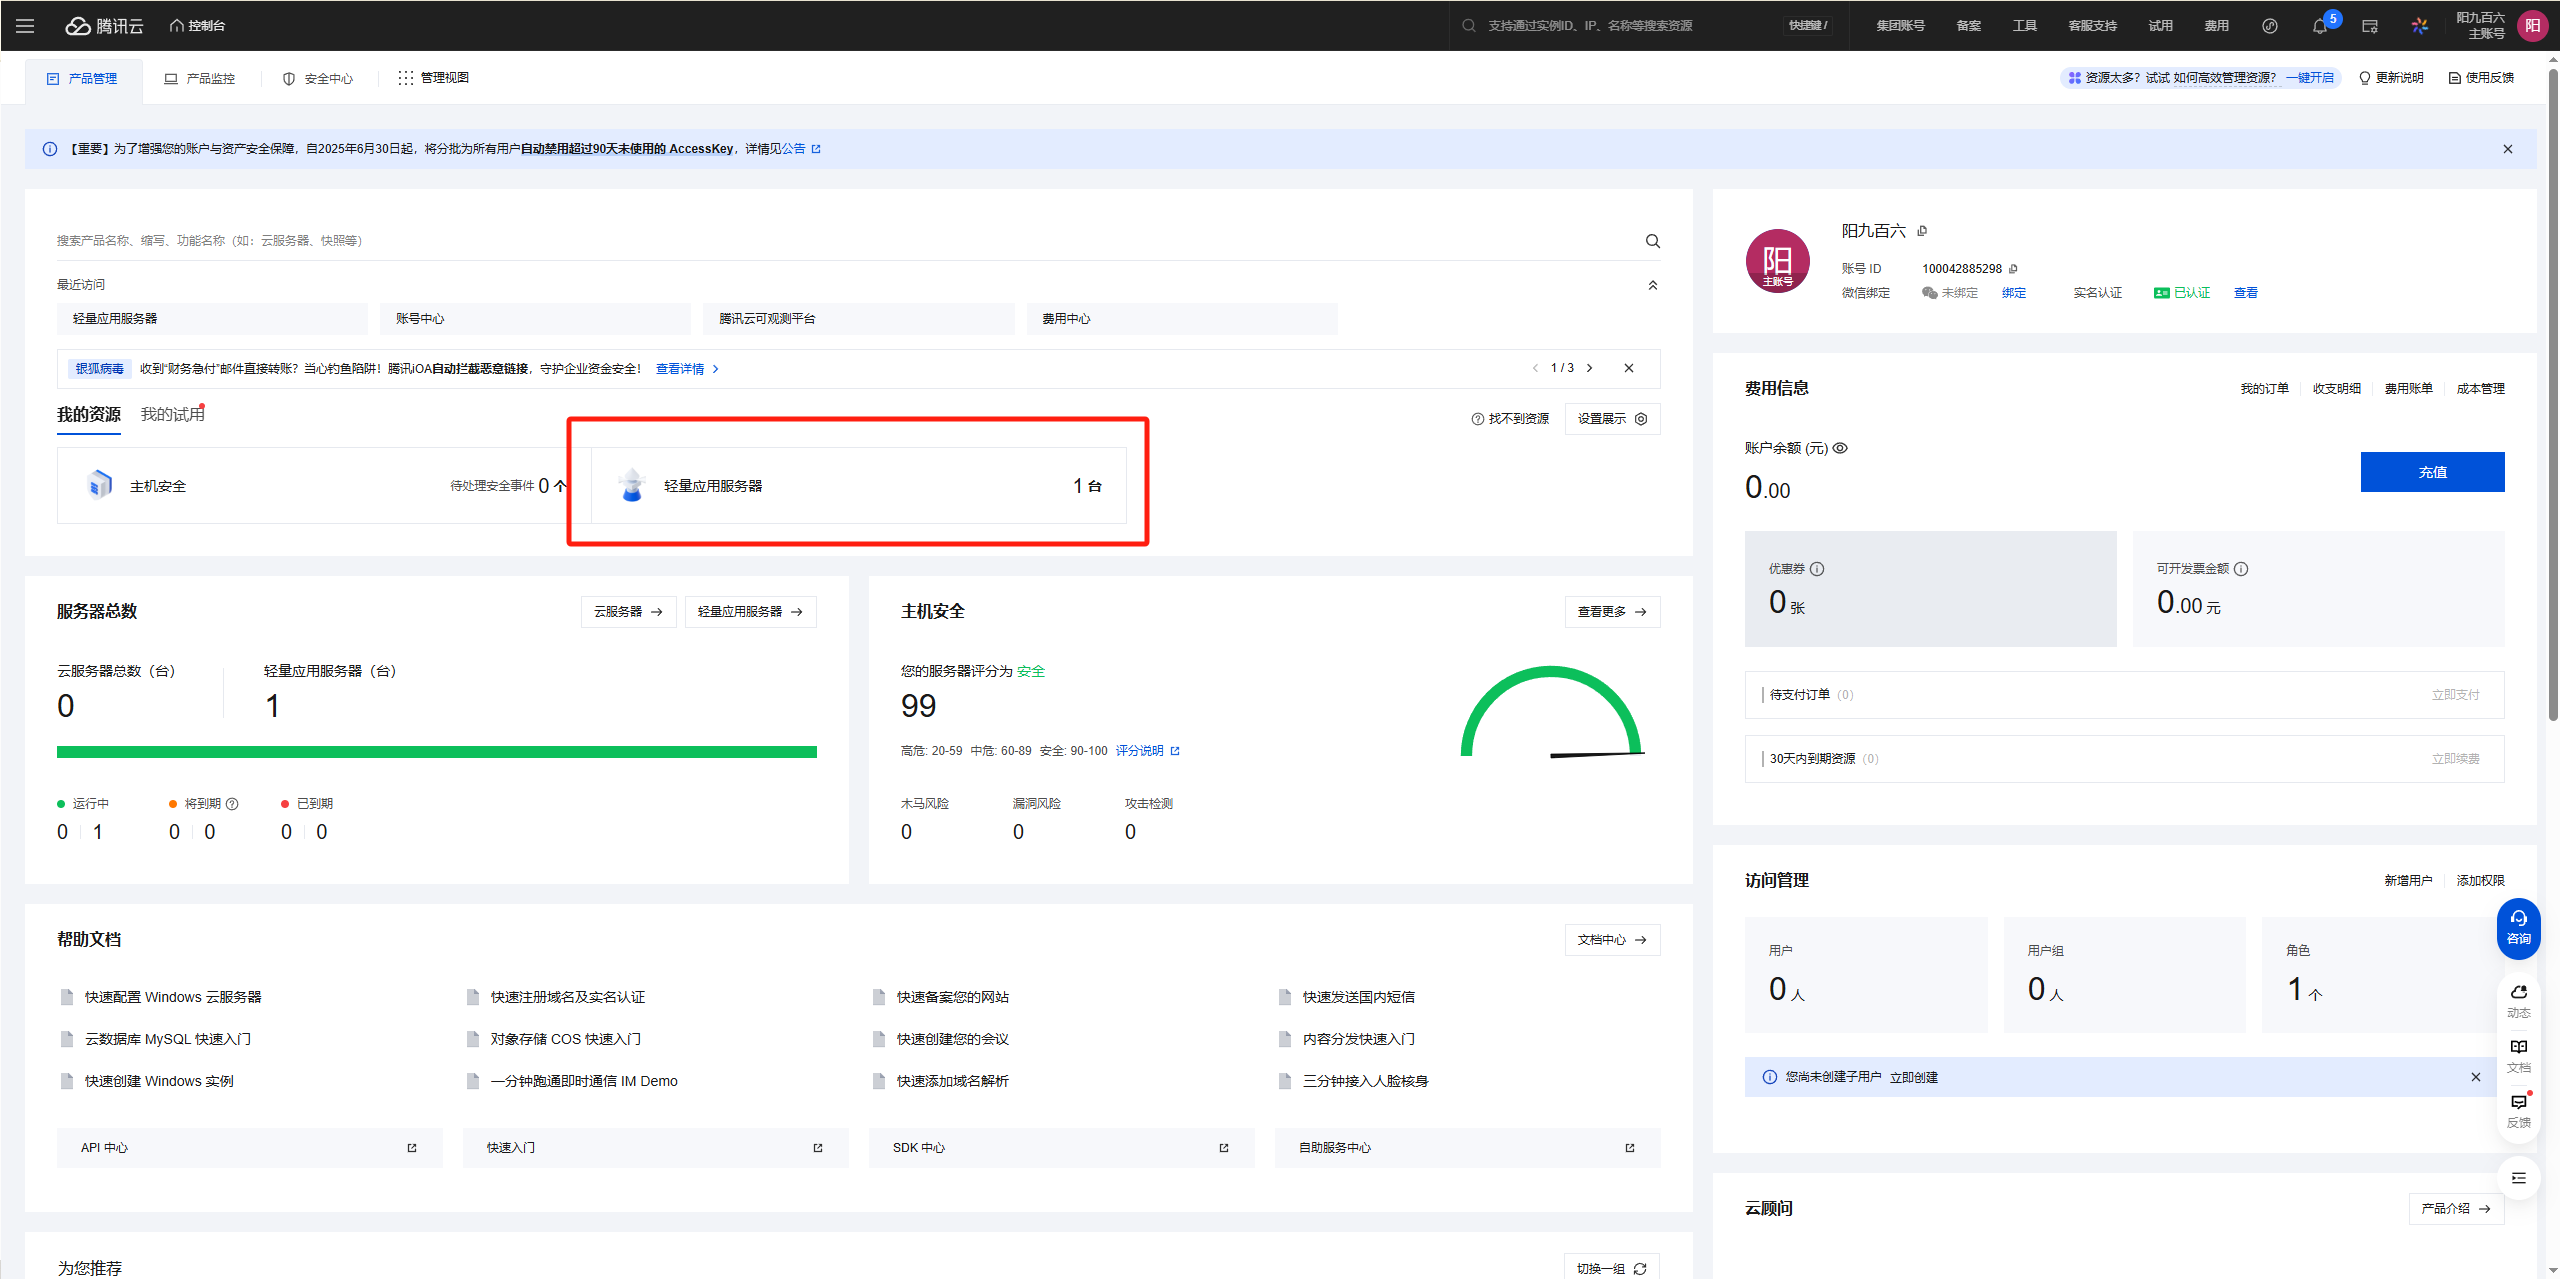Go to next announcement with right arrow
The image size is (2560, 1279).
click(x=1589, y=368)
